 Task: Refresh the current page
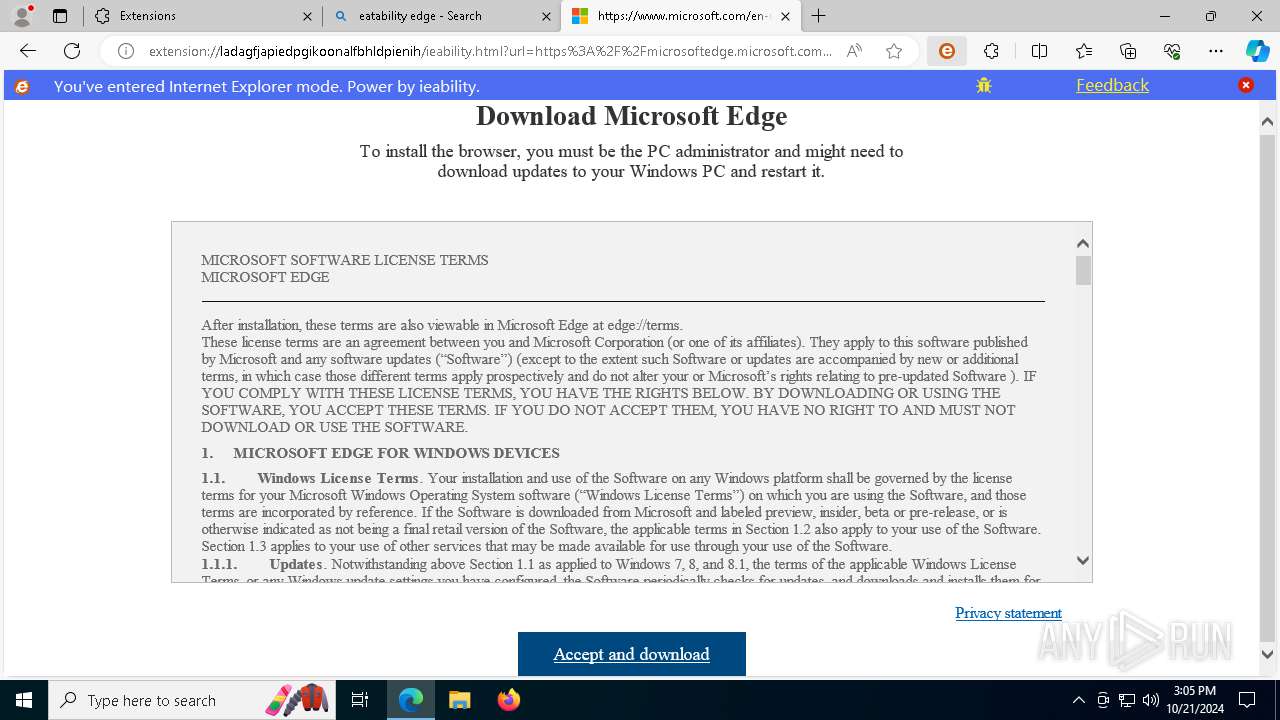72,51
